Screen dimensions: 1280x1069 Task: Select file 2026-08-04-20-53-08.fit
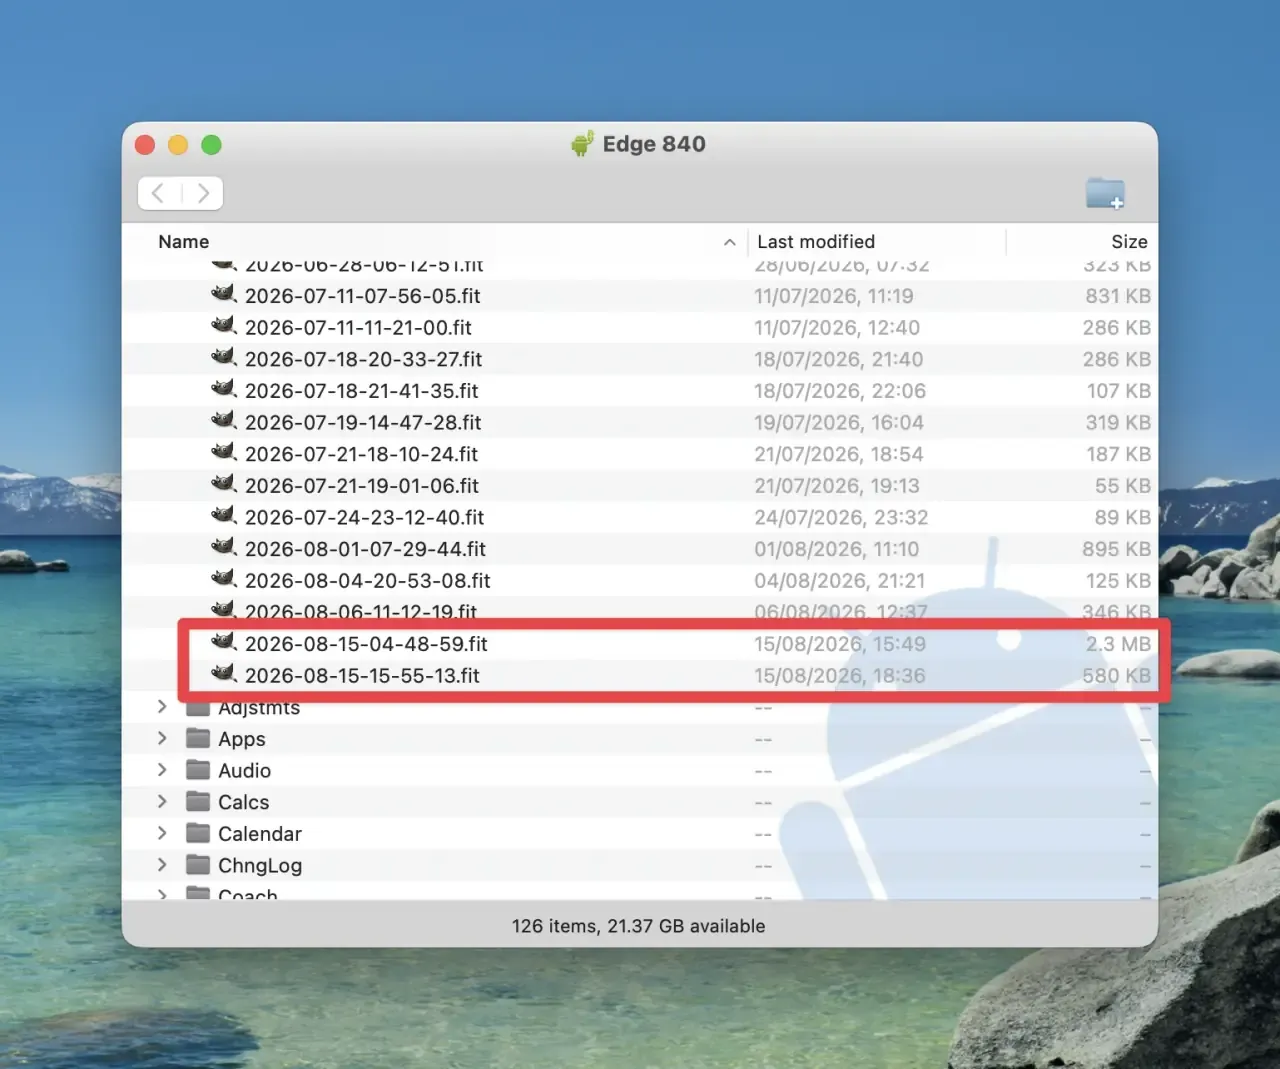point(368,581)
